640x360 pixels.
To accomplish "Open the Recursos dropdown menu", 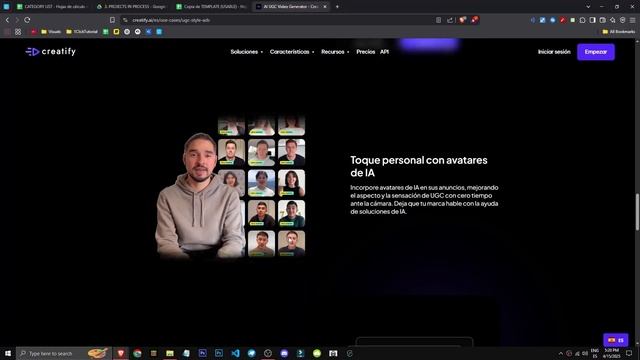I will tap(335, 52).
